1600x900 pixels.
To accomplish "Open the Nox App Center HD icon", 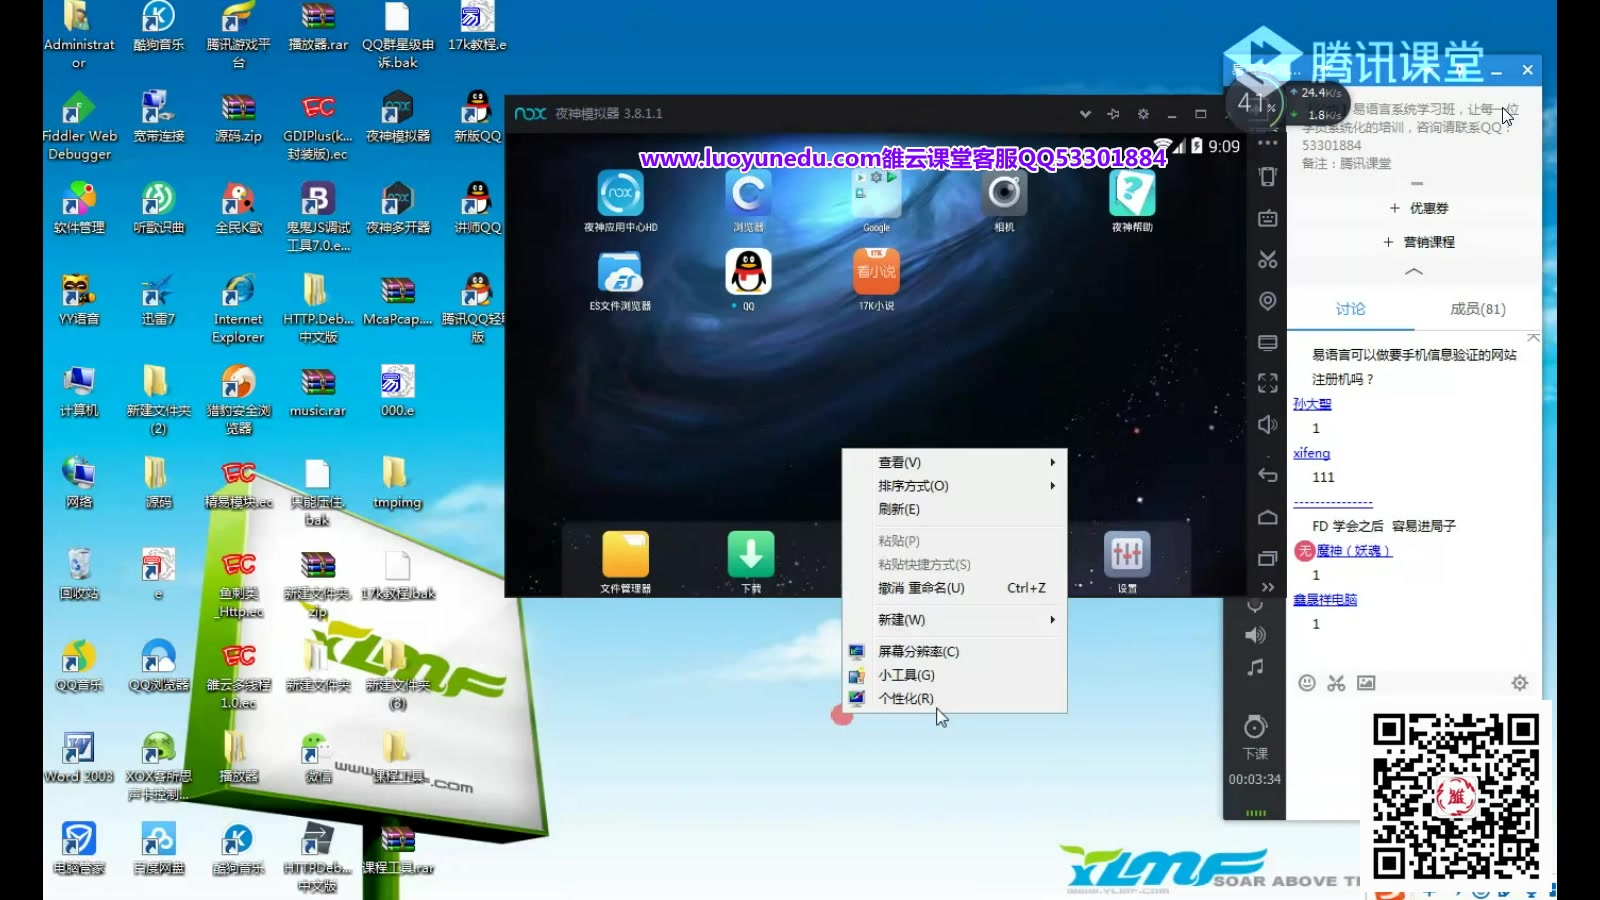I will coord(620,194).
